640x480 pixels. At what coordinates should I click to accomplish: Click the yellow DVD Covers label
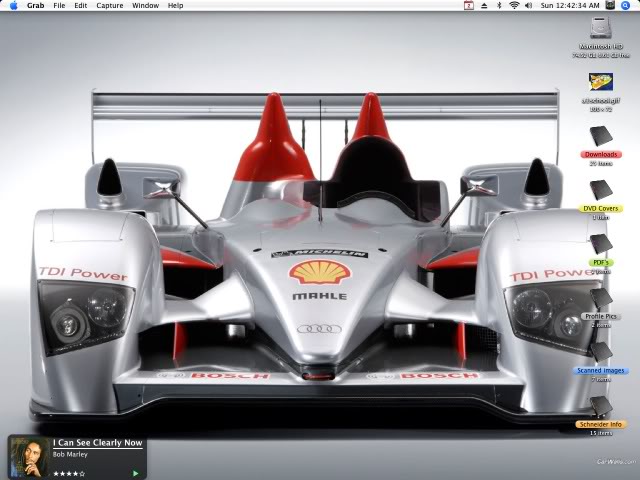pyautogui.click(x=601, y=208)
